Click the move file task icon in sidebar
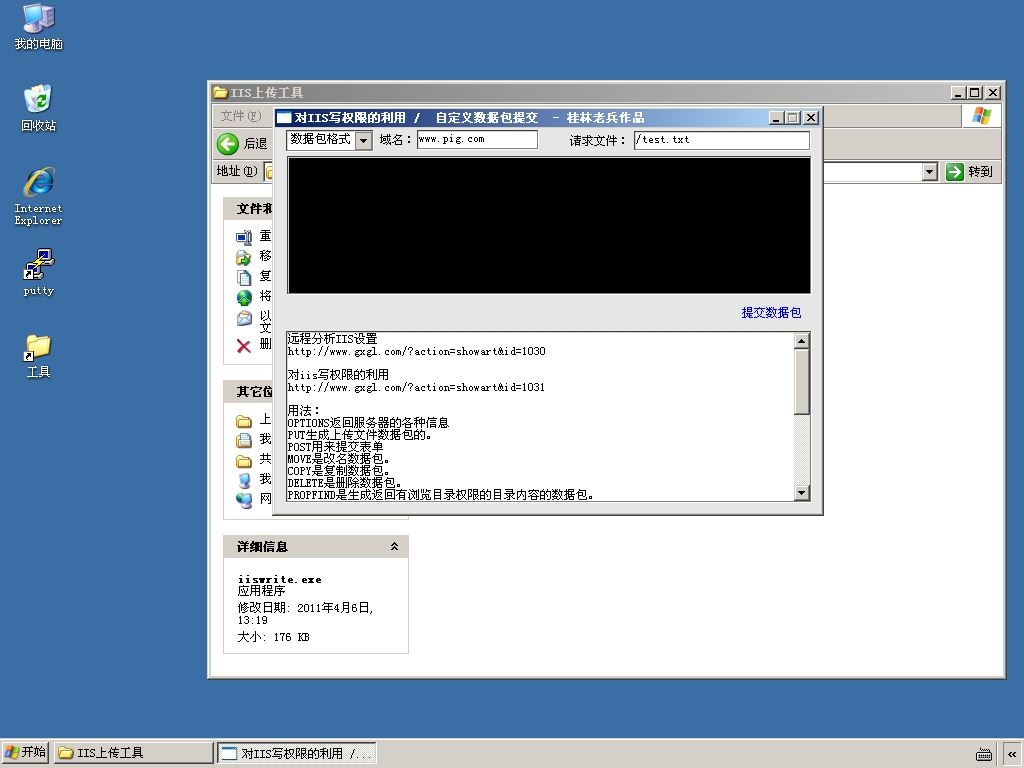The width and height of the screenshot is (1024, 768). 244,257
